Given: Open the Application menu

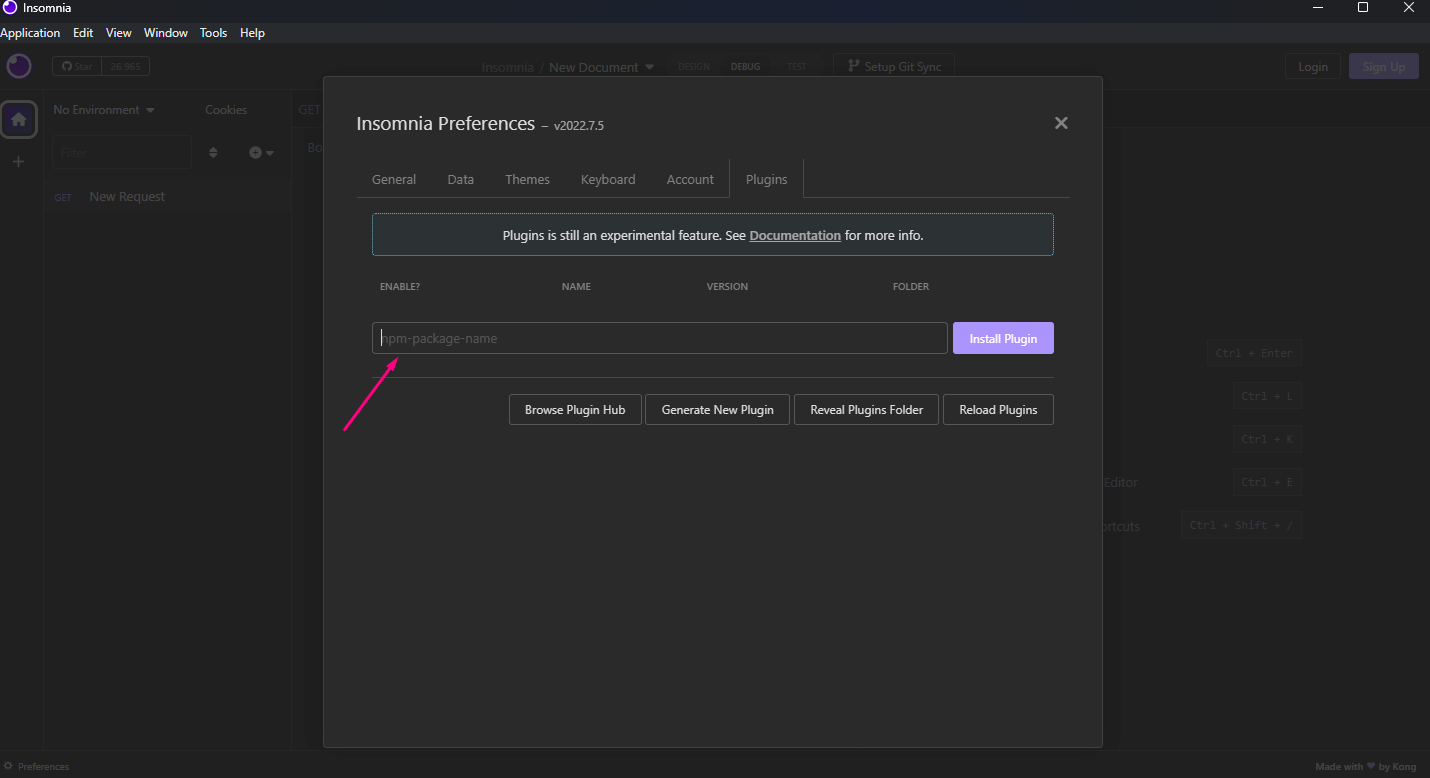Looking at the screenshot, I should click(30, 33).
